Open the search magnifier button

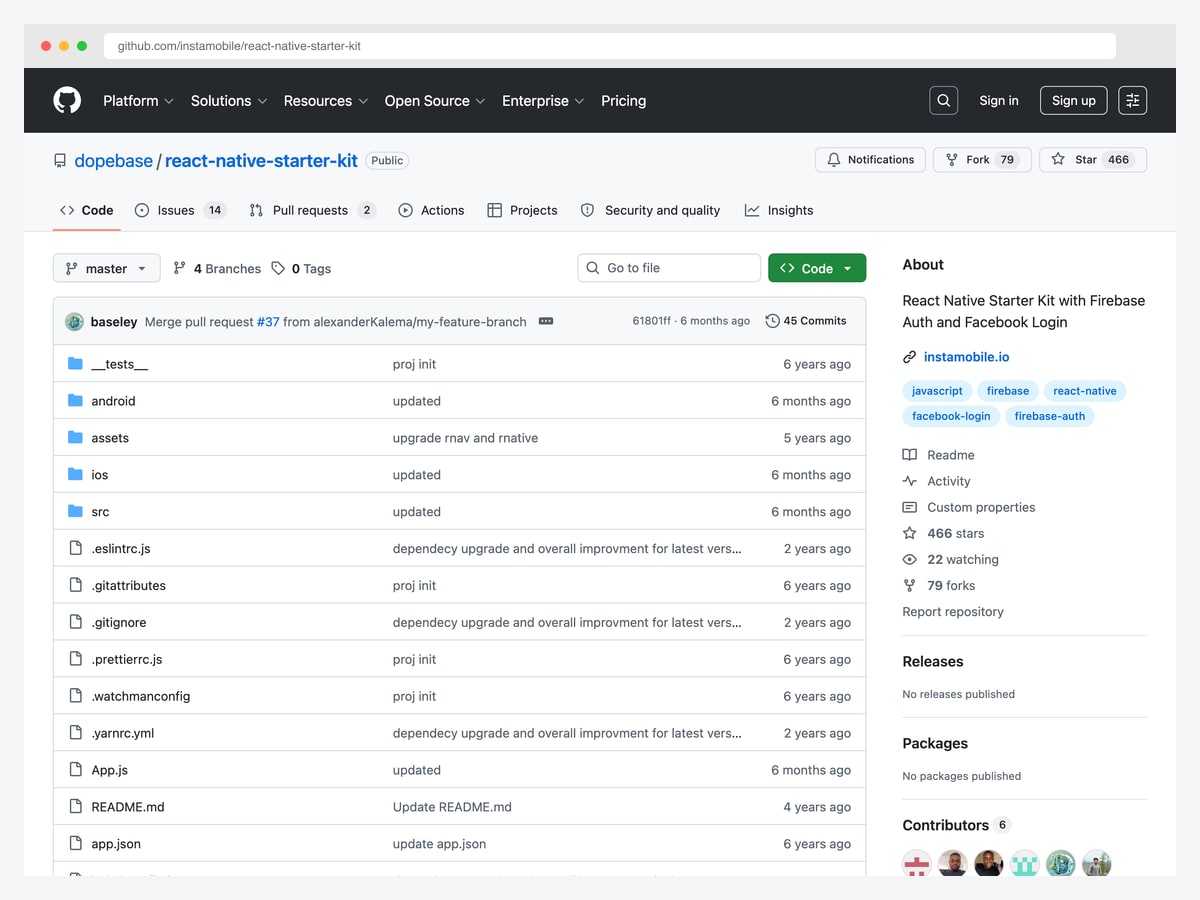click(943, 100)
